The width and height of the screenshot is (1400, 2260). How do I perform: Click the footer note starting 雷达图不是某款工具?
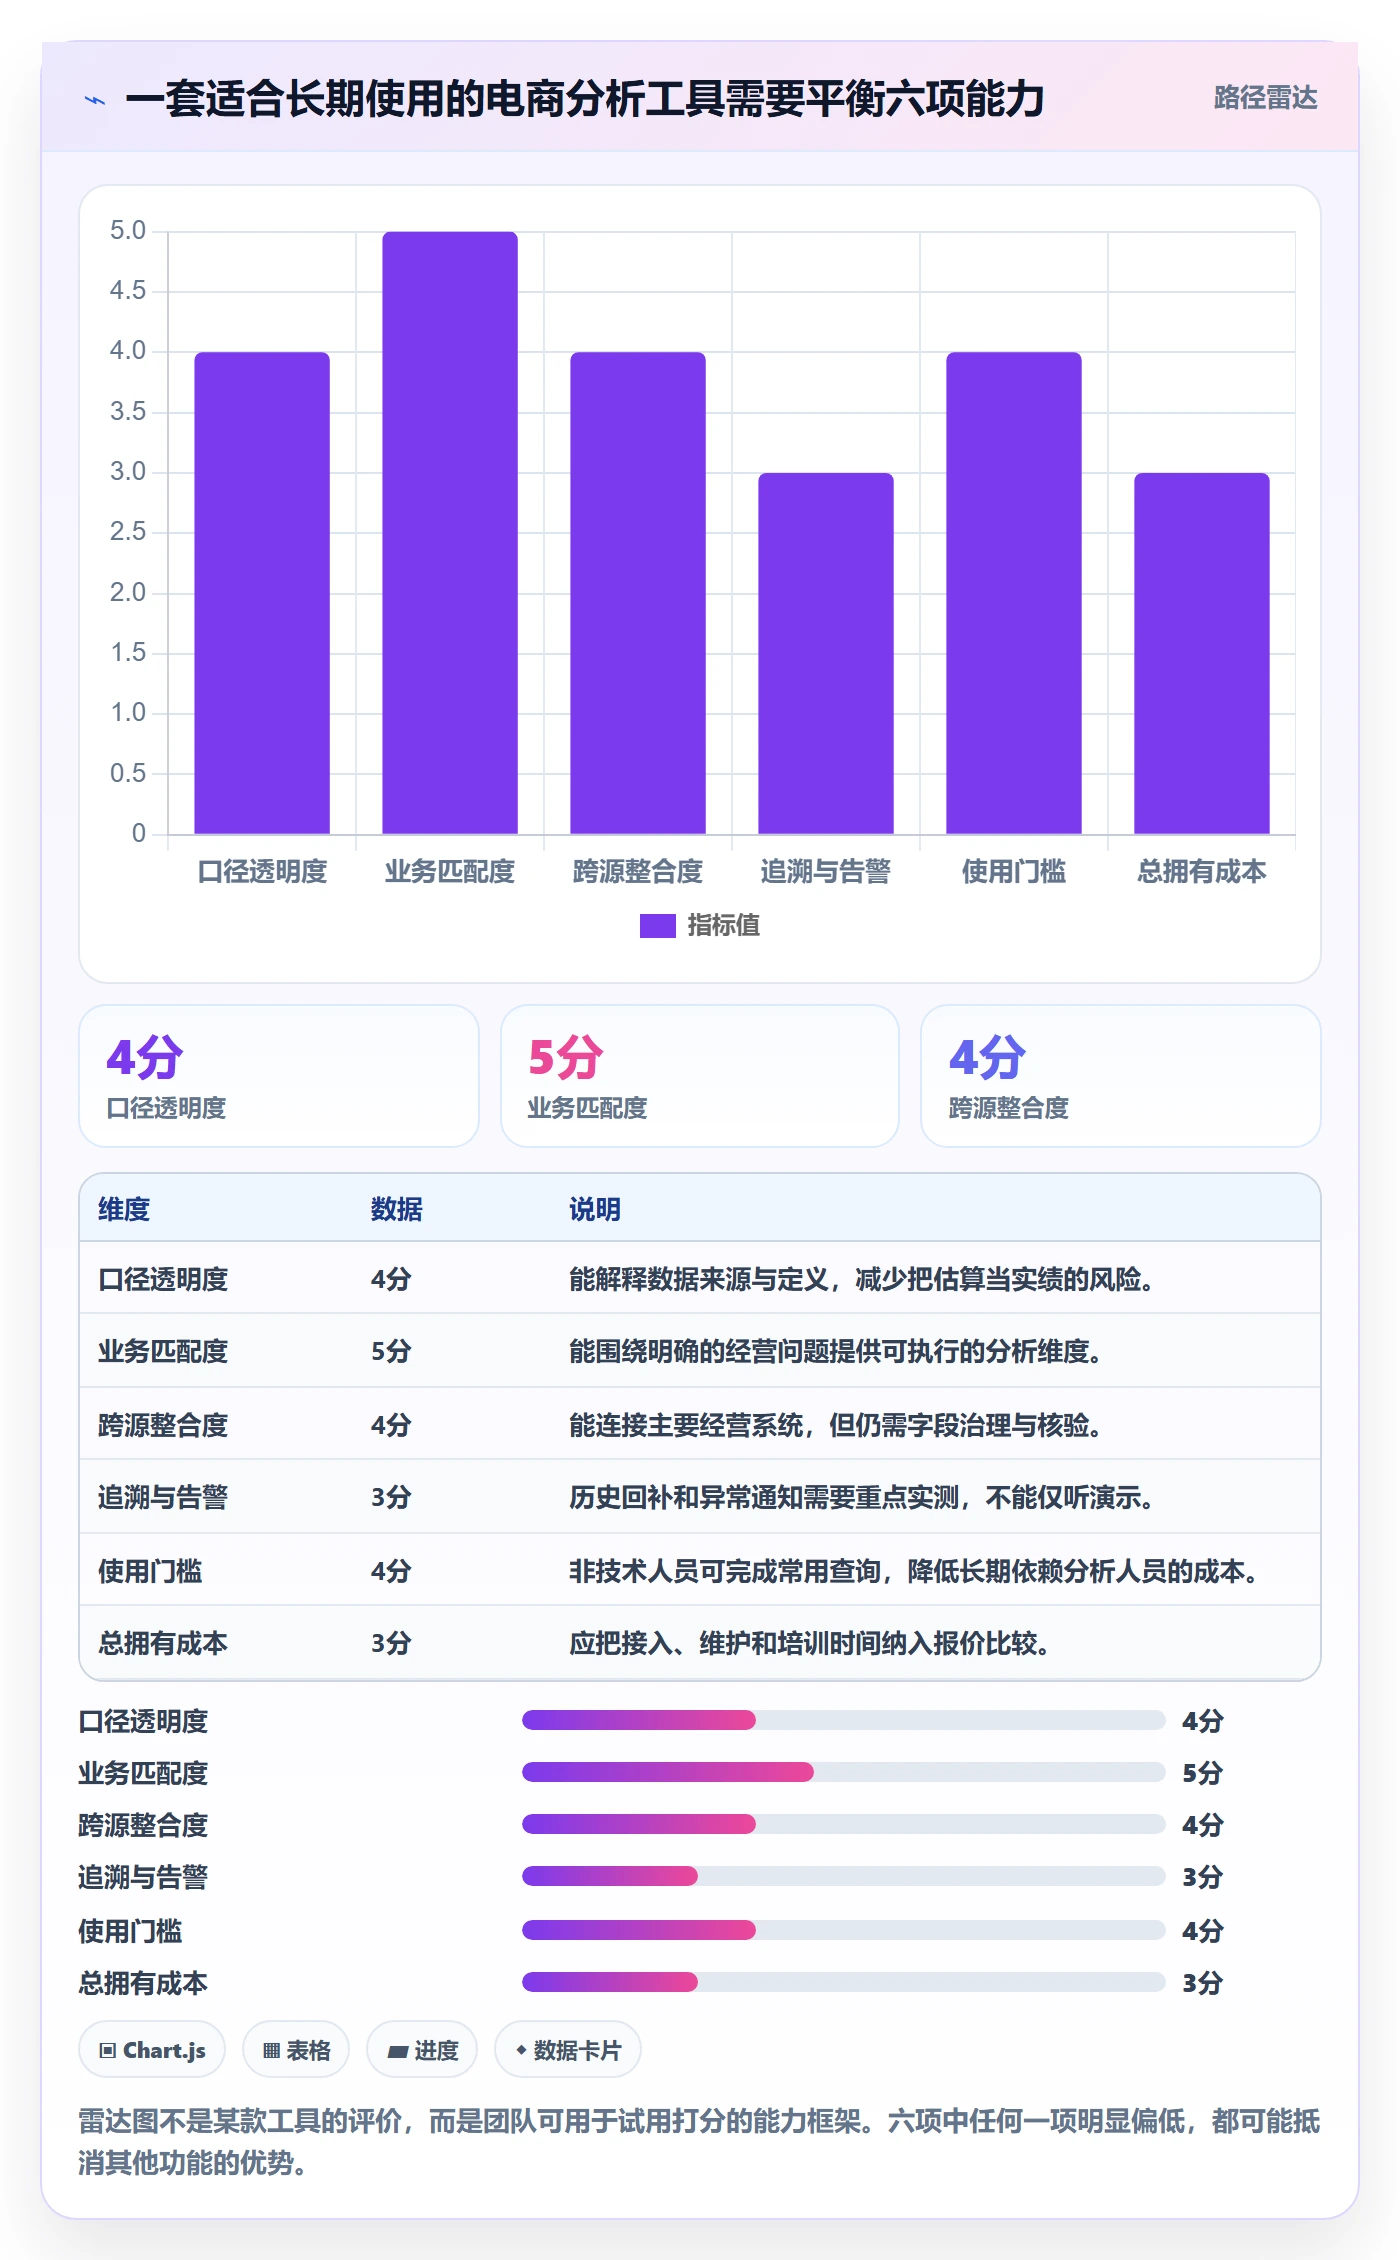(x=699, y=2141)
